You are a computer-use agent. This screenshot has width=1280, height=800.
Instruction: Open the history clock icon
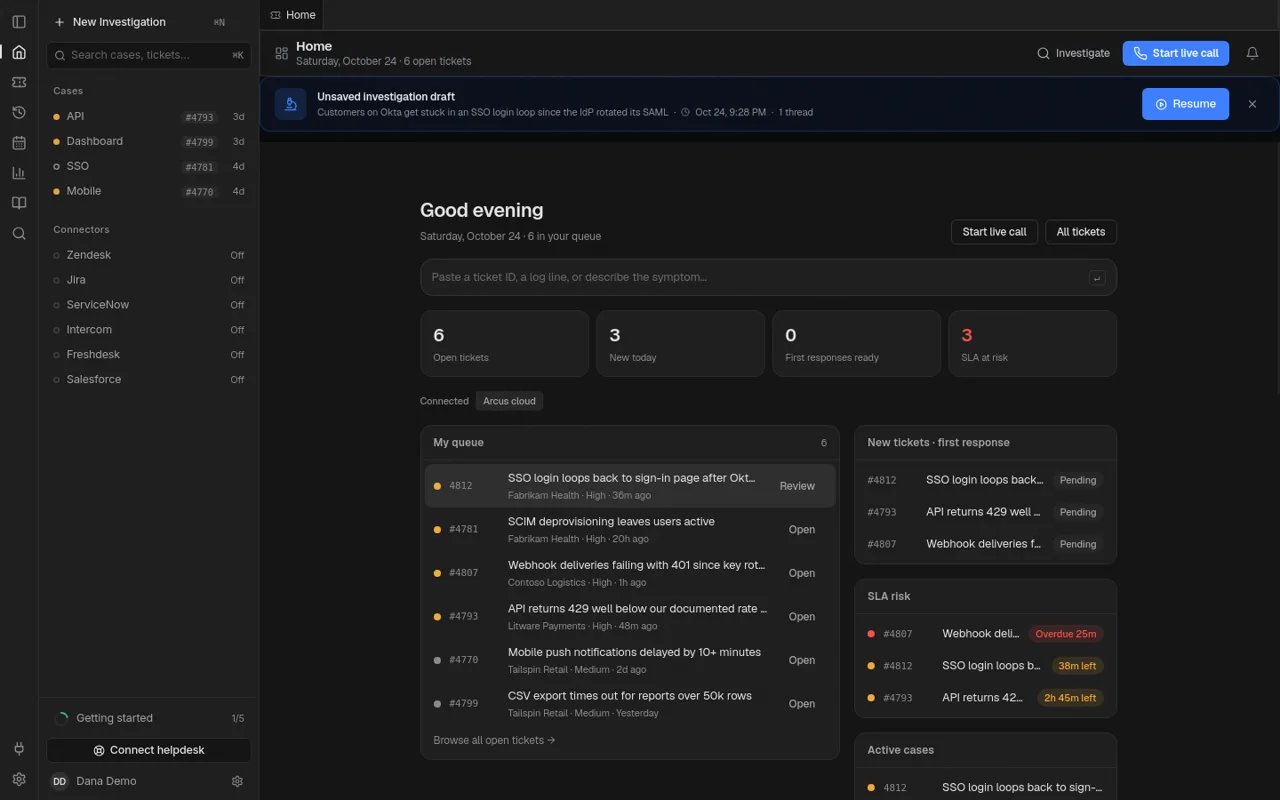click(19, 112)
